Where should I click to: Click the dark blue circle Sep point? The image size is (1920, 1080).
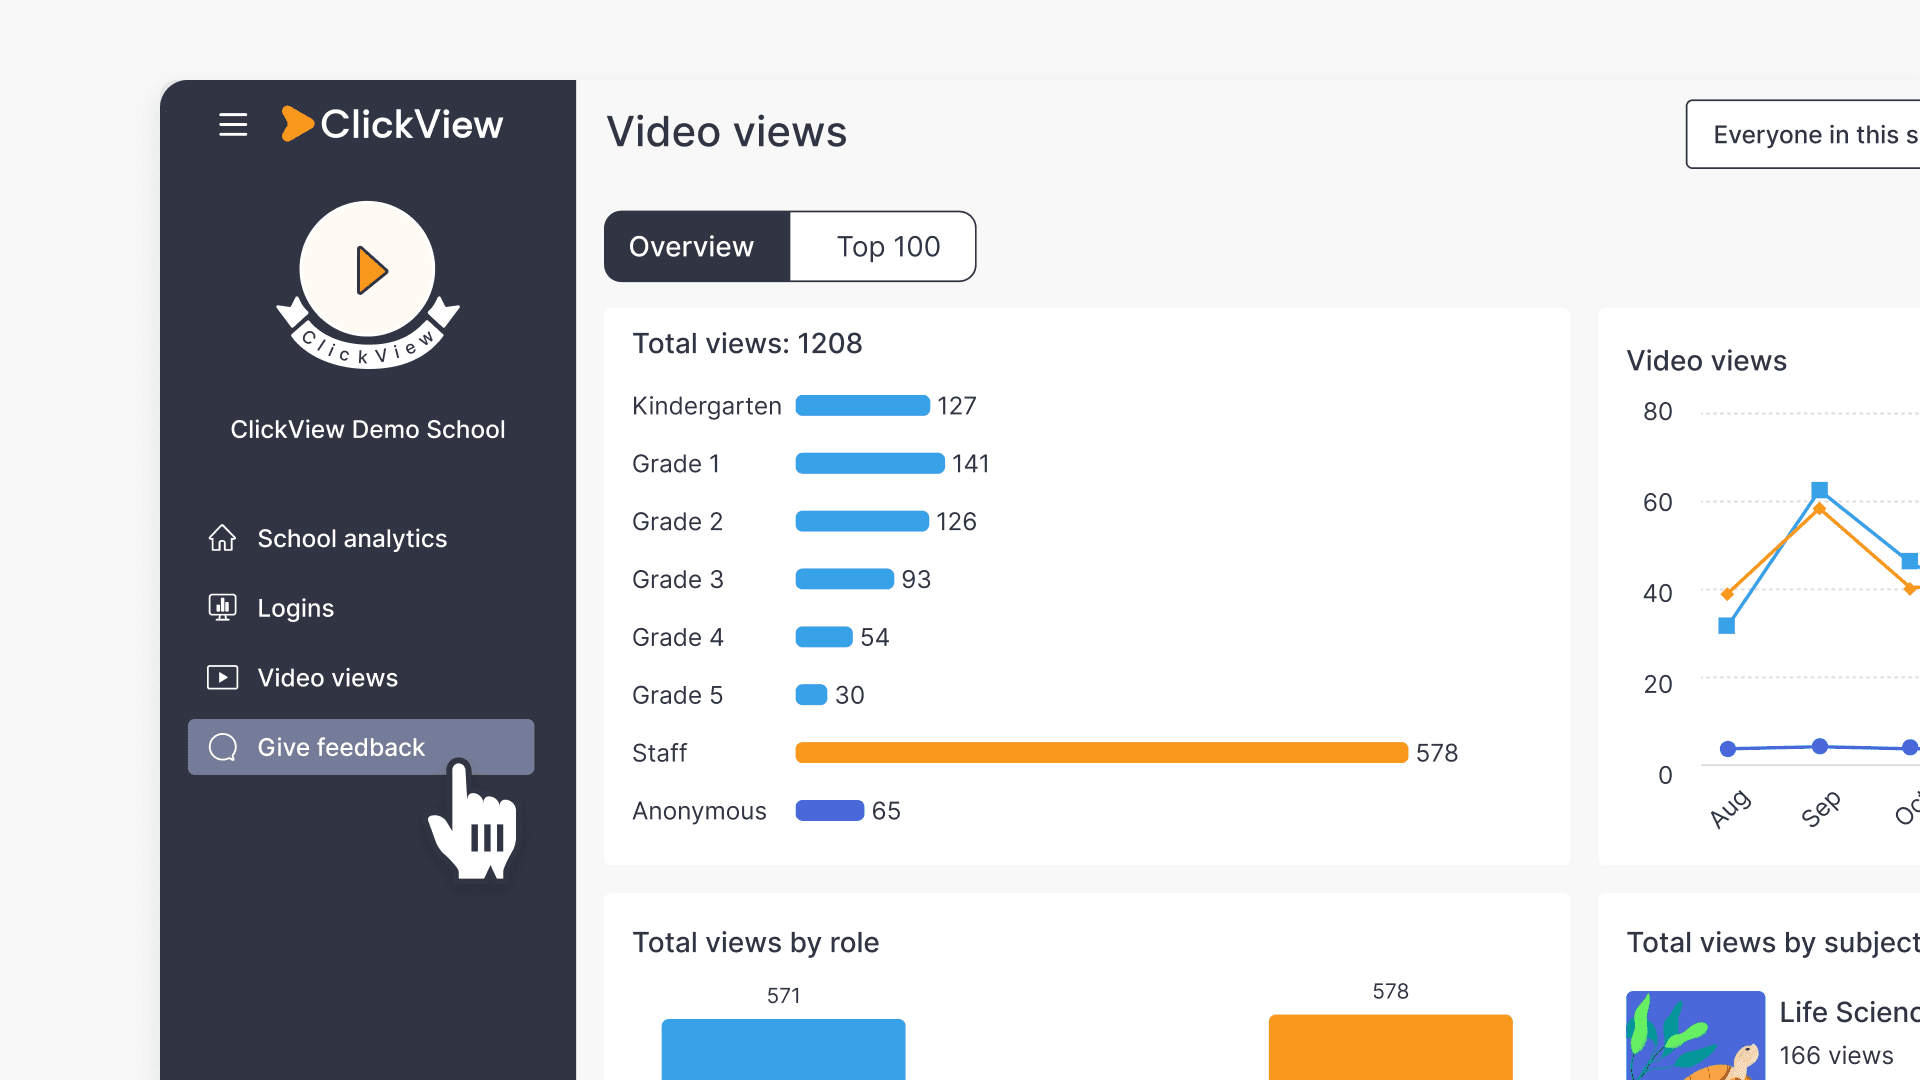pyautogui.click(x=1820, y=746)
